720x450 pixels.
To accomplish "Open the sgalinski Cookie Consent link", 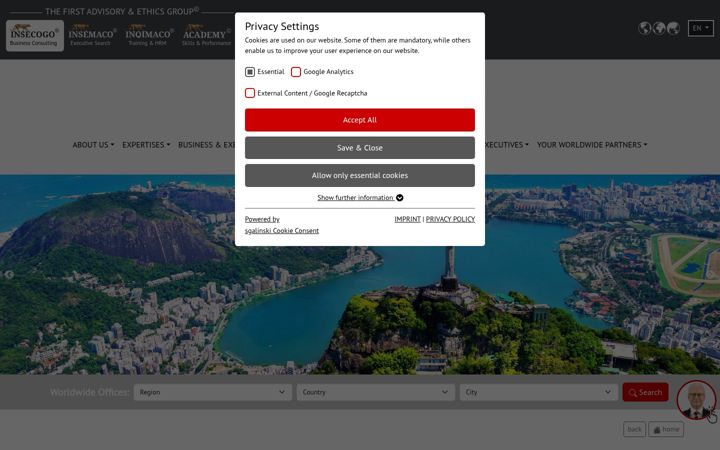I will click(x=281, y=231).
